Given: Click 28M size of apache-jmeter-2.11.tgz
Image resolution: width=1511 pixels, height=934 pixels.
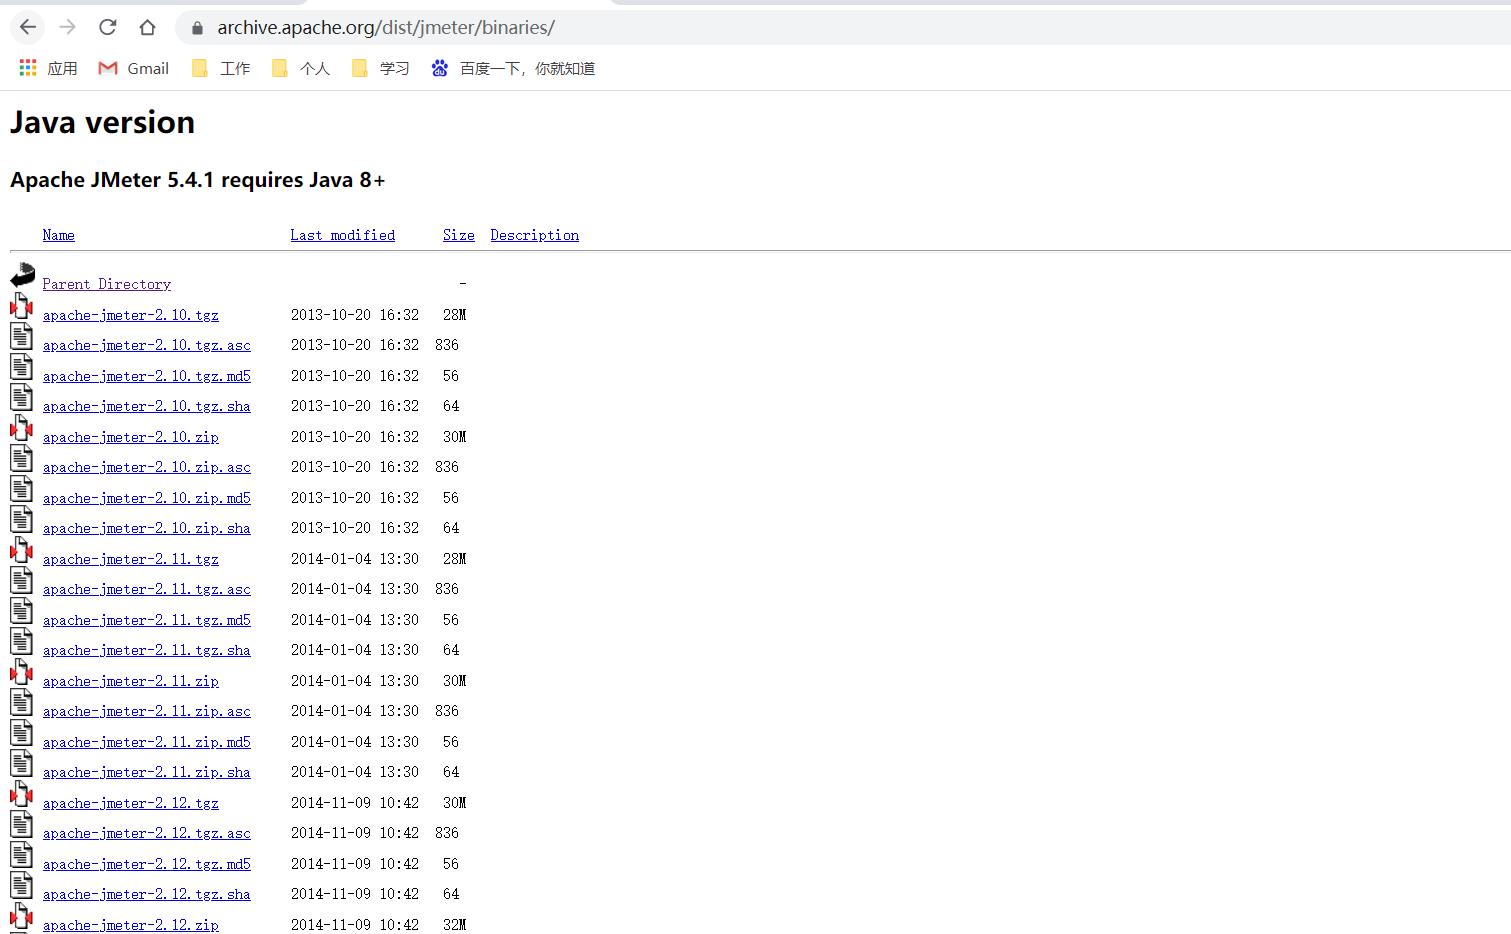Looking at the screenshot, I should coord(454,559).
